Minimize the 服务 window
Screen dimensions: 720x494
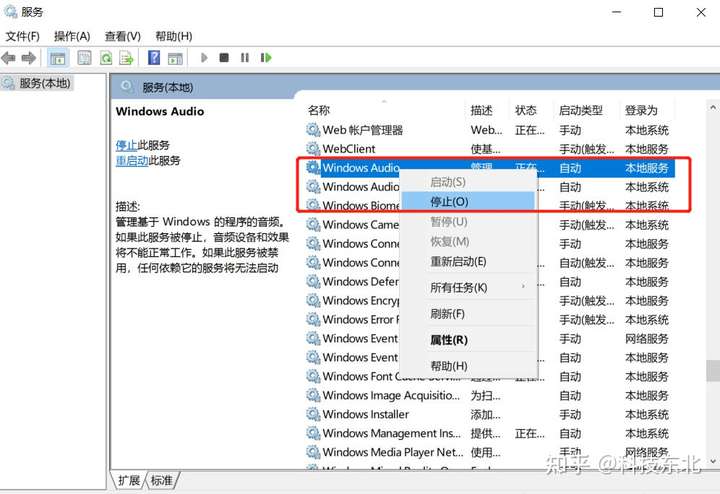(616, 12)
